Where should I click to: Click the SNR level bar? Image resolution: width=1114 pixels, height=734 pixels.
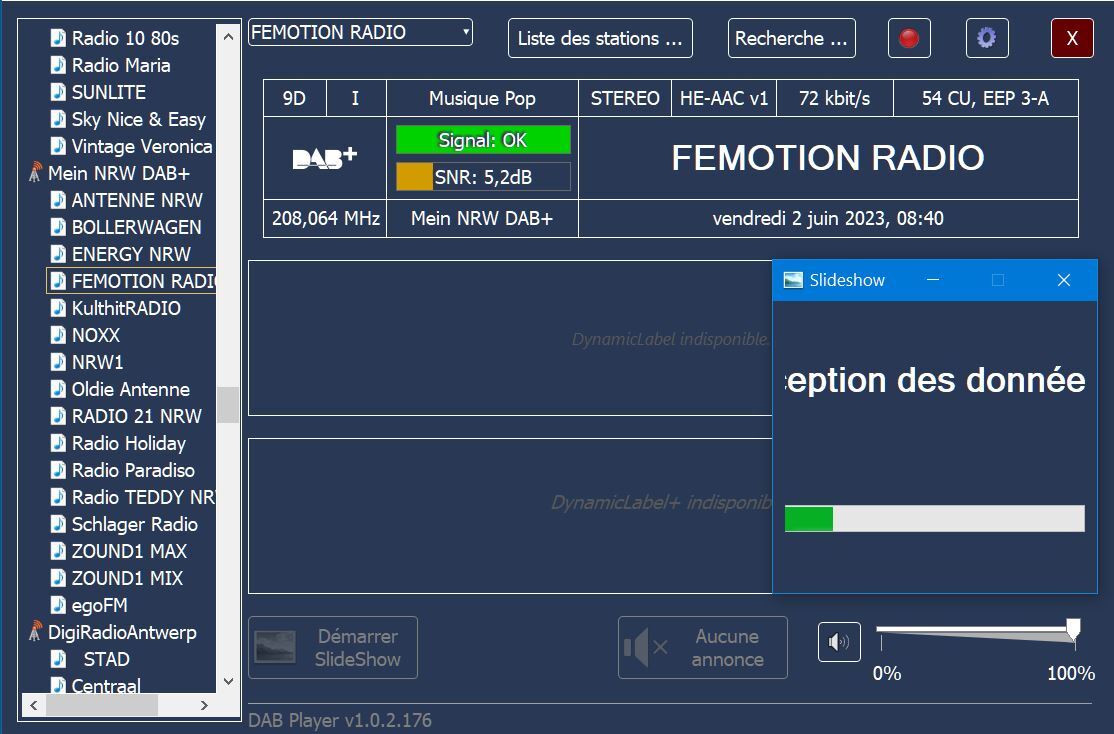coord(483,177)
